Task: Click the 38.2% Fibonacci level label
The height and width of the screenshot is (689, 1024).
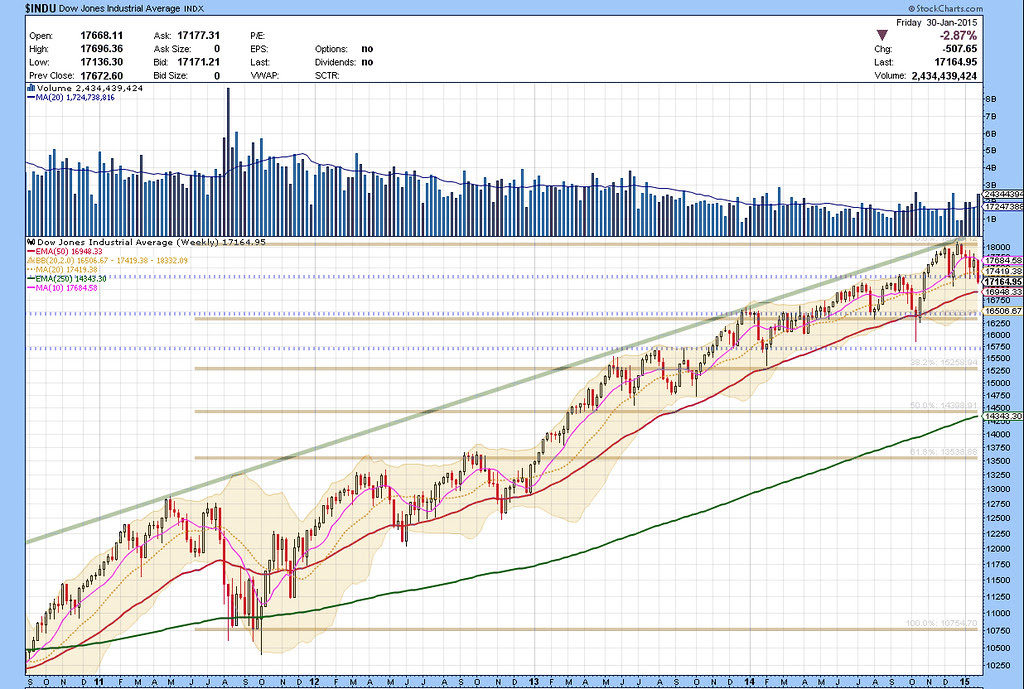Action: [x=944, y=362]
